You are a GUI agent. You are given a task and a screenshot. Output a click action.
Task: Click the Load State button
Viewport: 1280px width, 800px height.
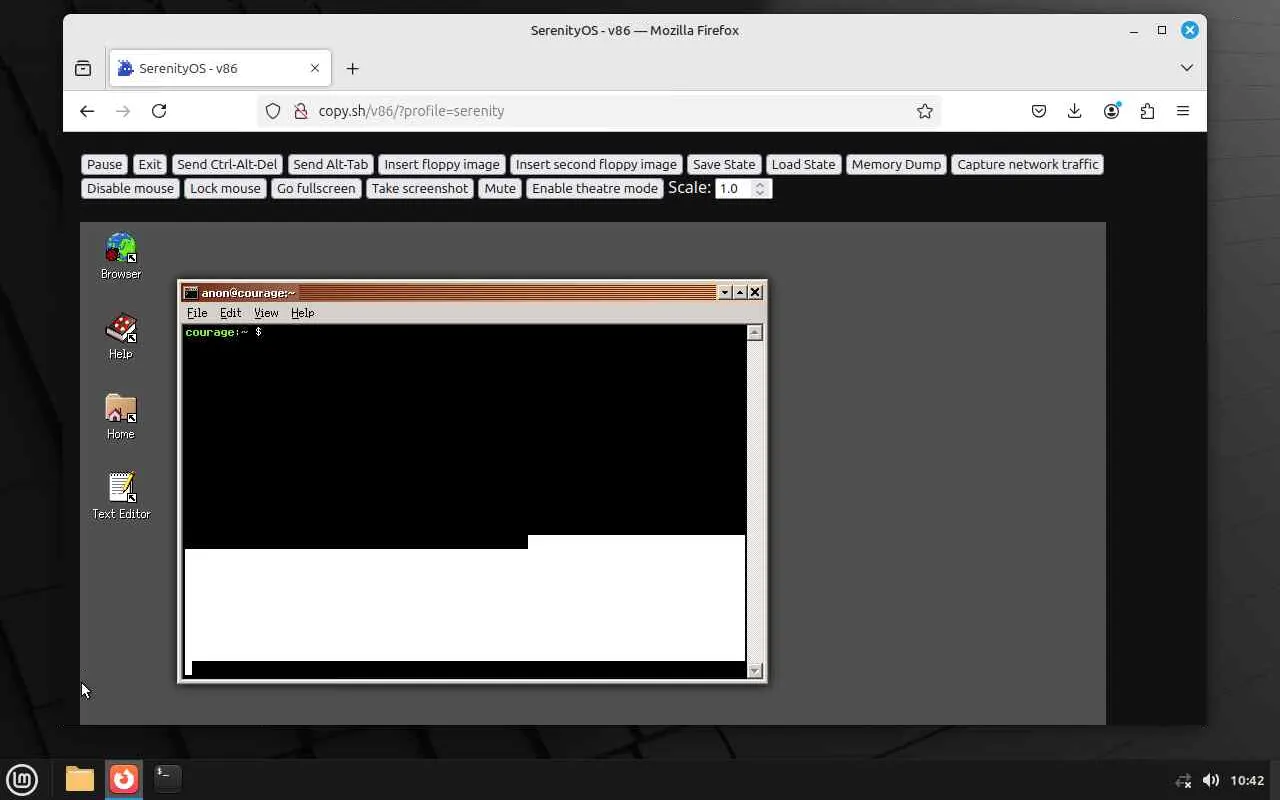point(803,164)
